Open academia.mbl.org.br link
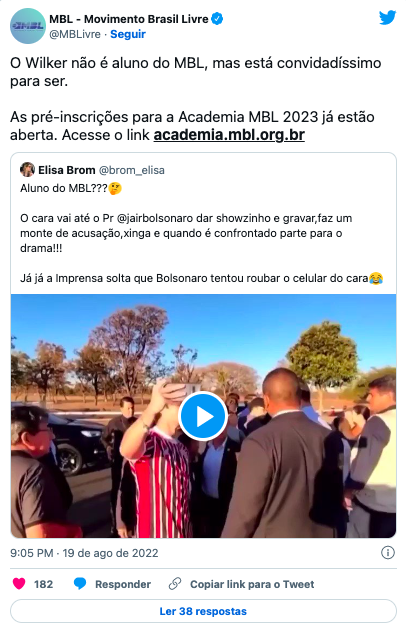The height and width of the screenshot is (628, 406). [229, 135]
